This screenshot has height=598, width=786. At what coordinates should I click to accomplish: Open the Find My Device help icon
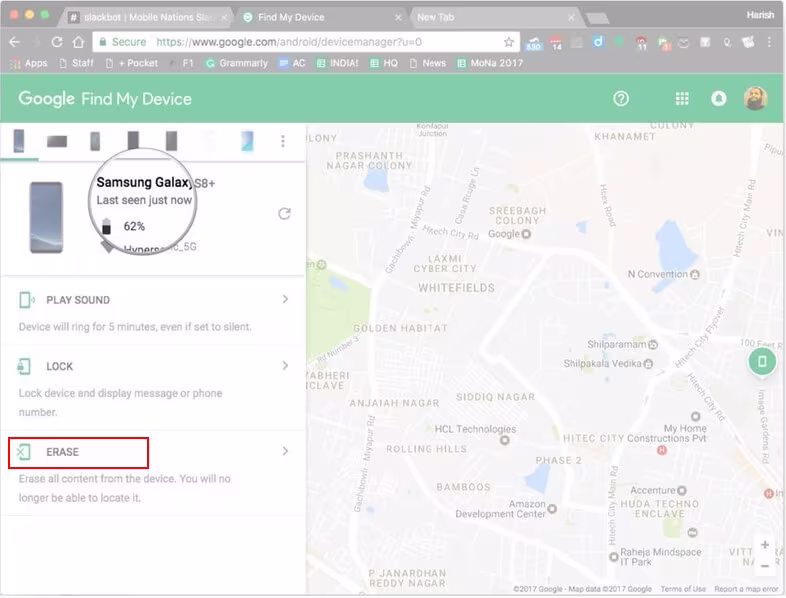621,99
